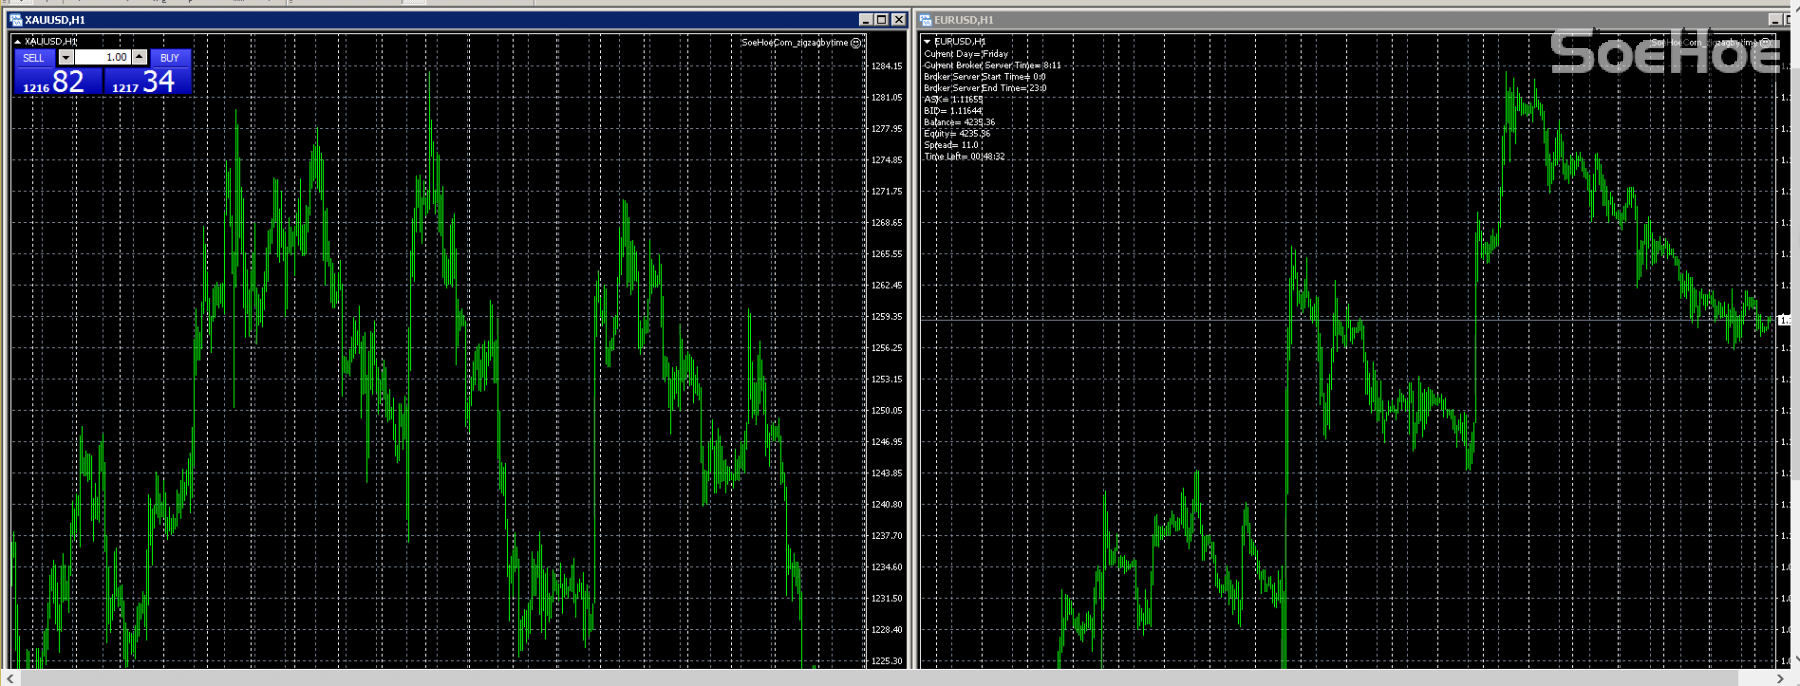
Task: Minimize the EURUSD,H1 chart window
Action: (1775, 20)
